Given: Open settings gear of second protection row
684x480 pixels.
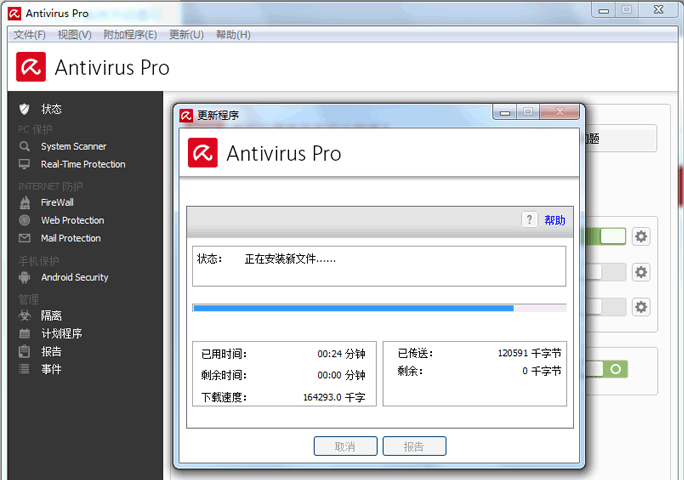Looking at the screenshot, I should click(641, 272).
